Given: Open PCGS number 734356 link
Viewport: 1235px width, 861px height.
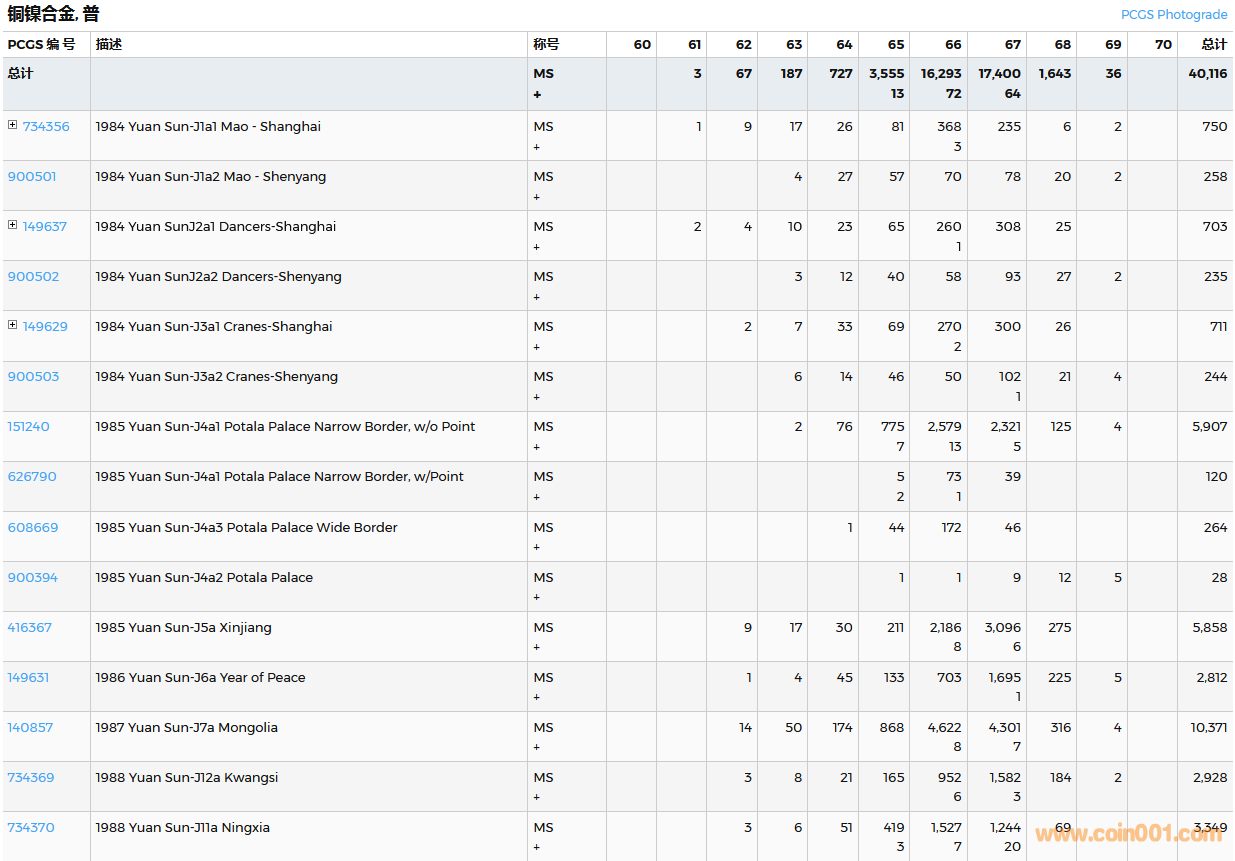Looking at the screenshot, I should [46, 127].
